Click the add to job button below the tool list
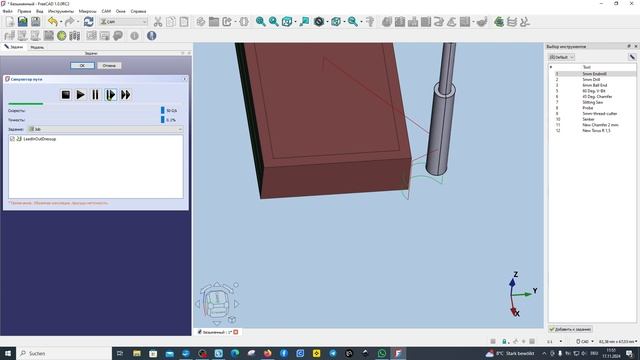This screenshot has width=640, height=360. [x=570, y=329]
